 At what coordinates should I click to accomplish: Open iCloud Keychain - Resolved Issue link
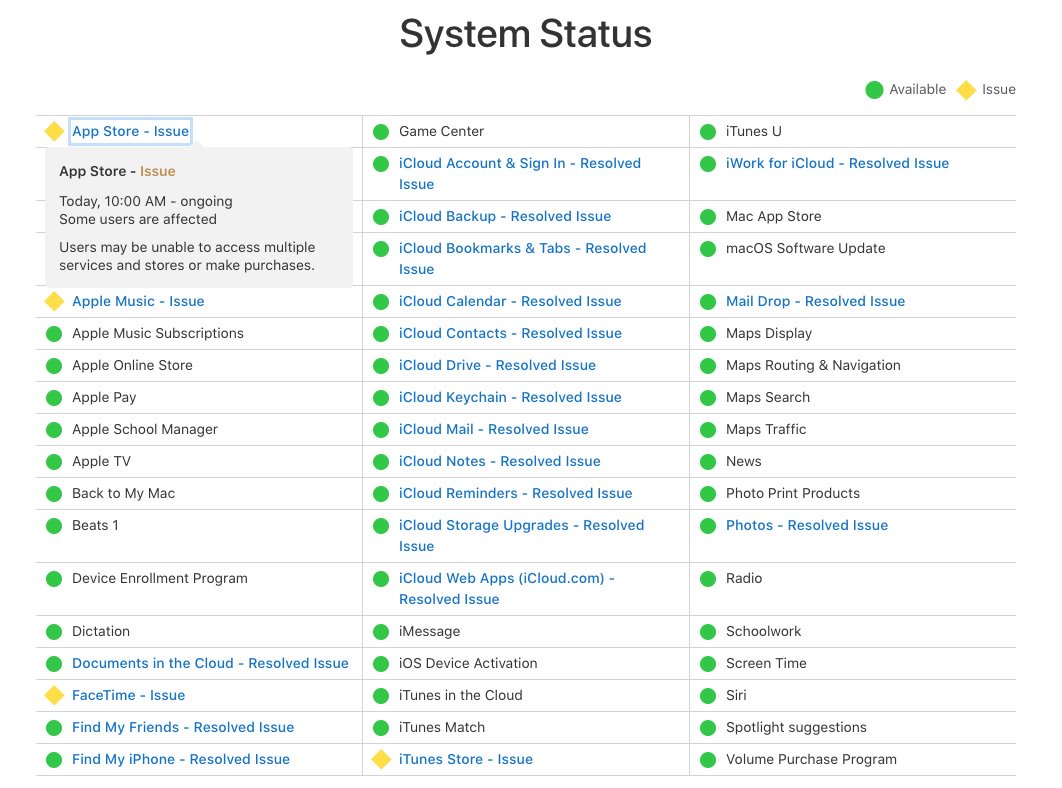(x=510, y=398)
